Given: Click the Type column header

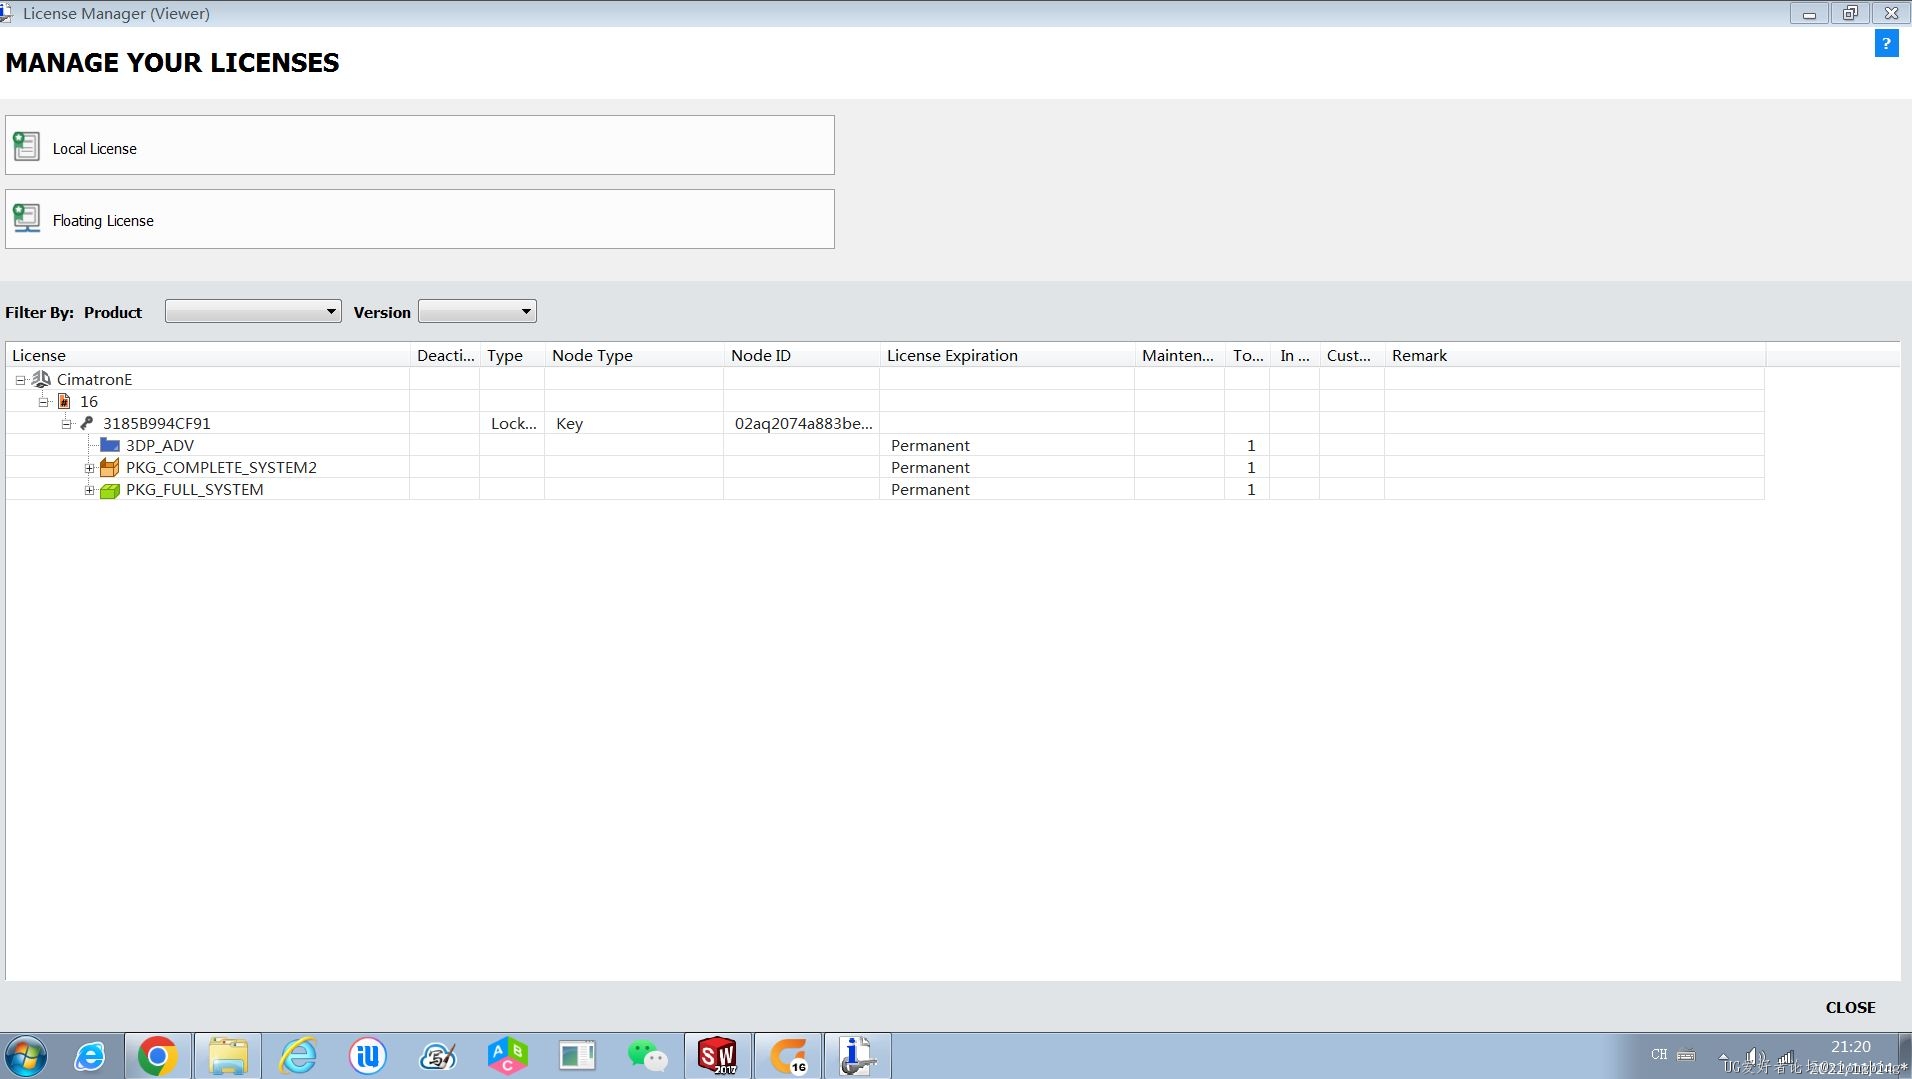Looking at the screenshot, I should tap(512, 355).
